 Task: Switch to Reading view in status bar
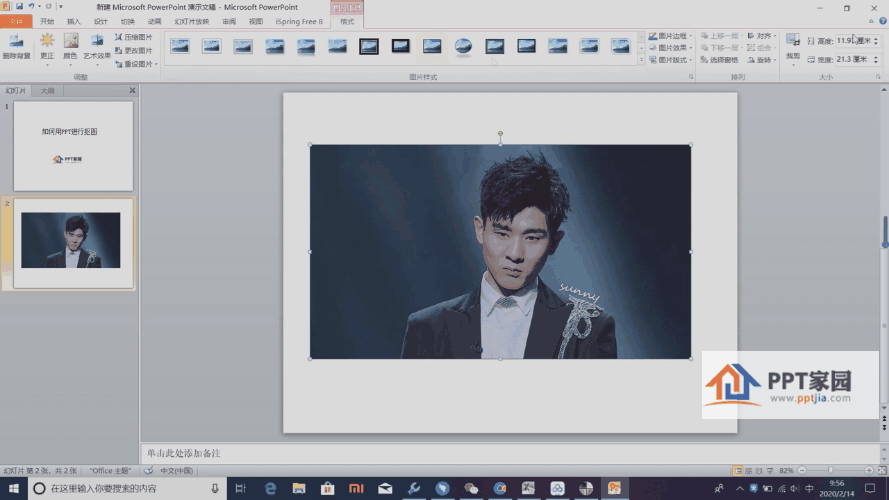759,471
